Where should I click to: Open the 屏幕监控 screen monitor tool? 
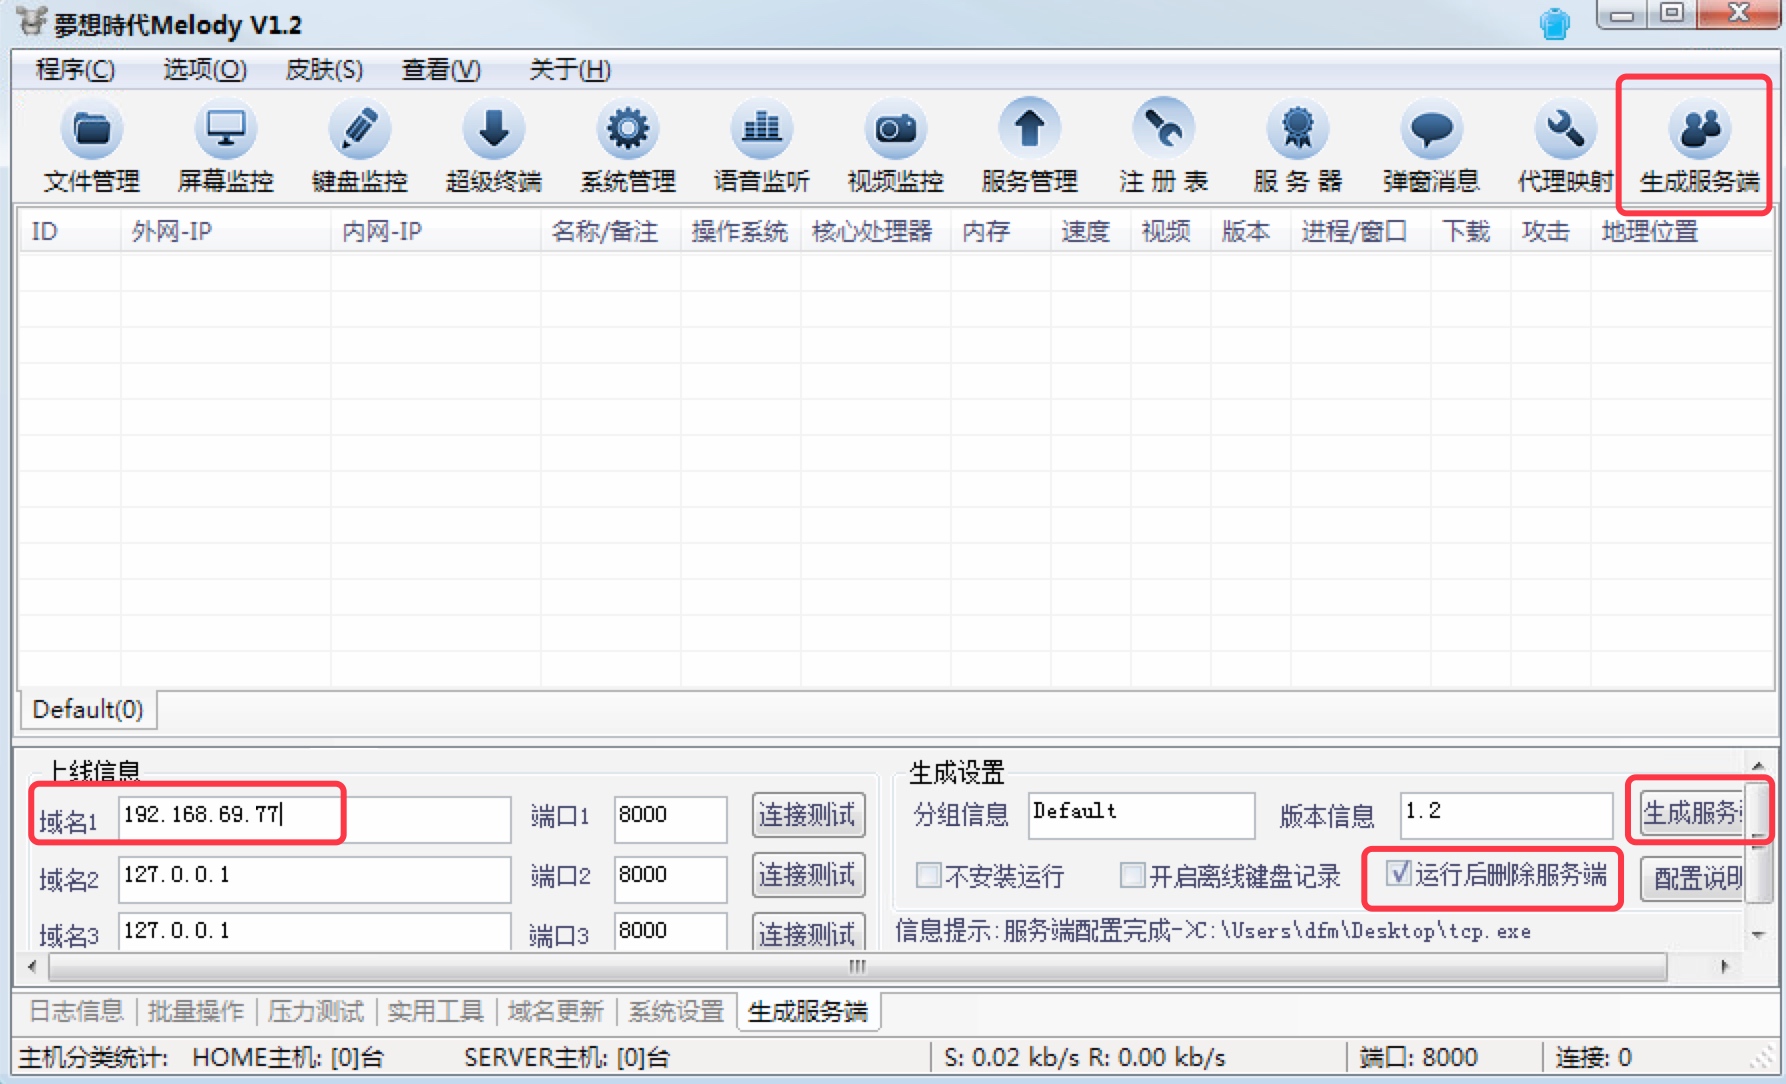click(226, 148)
